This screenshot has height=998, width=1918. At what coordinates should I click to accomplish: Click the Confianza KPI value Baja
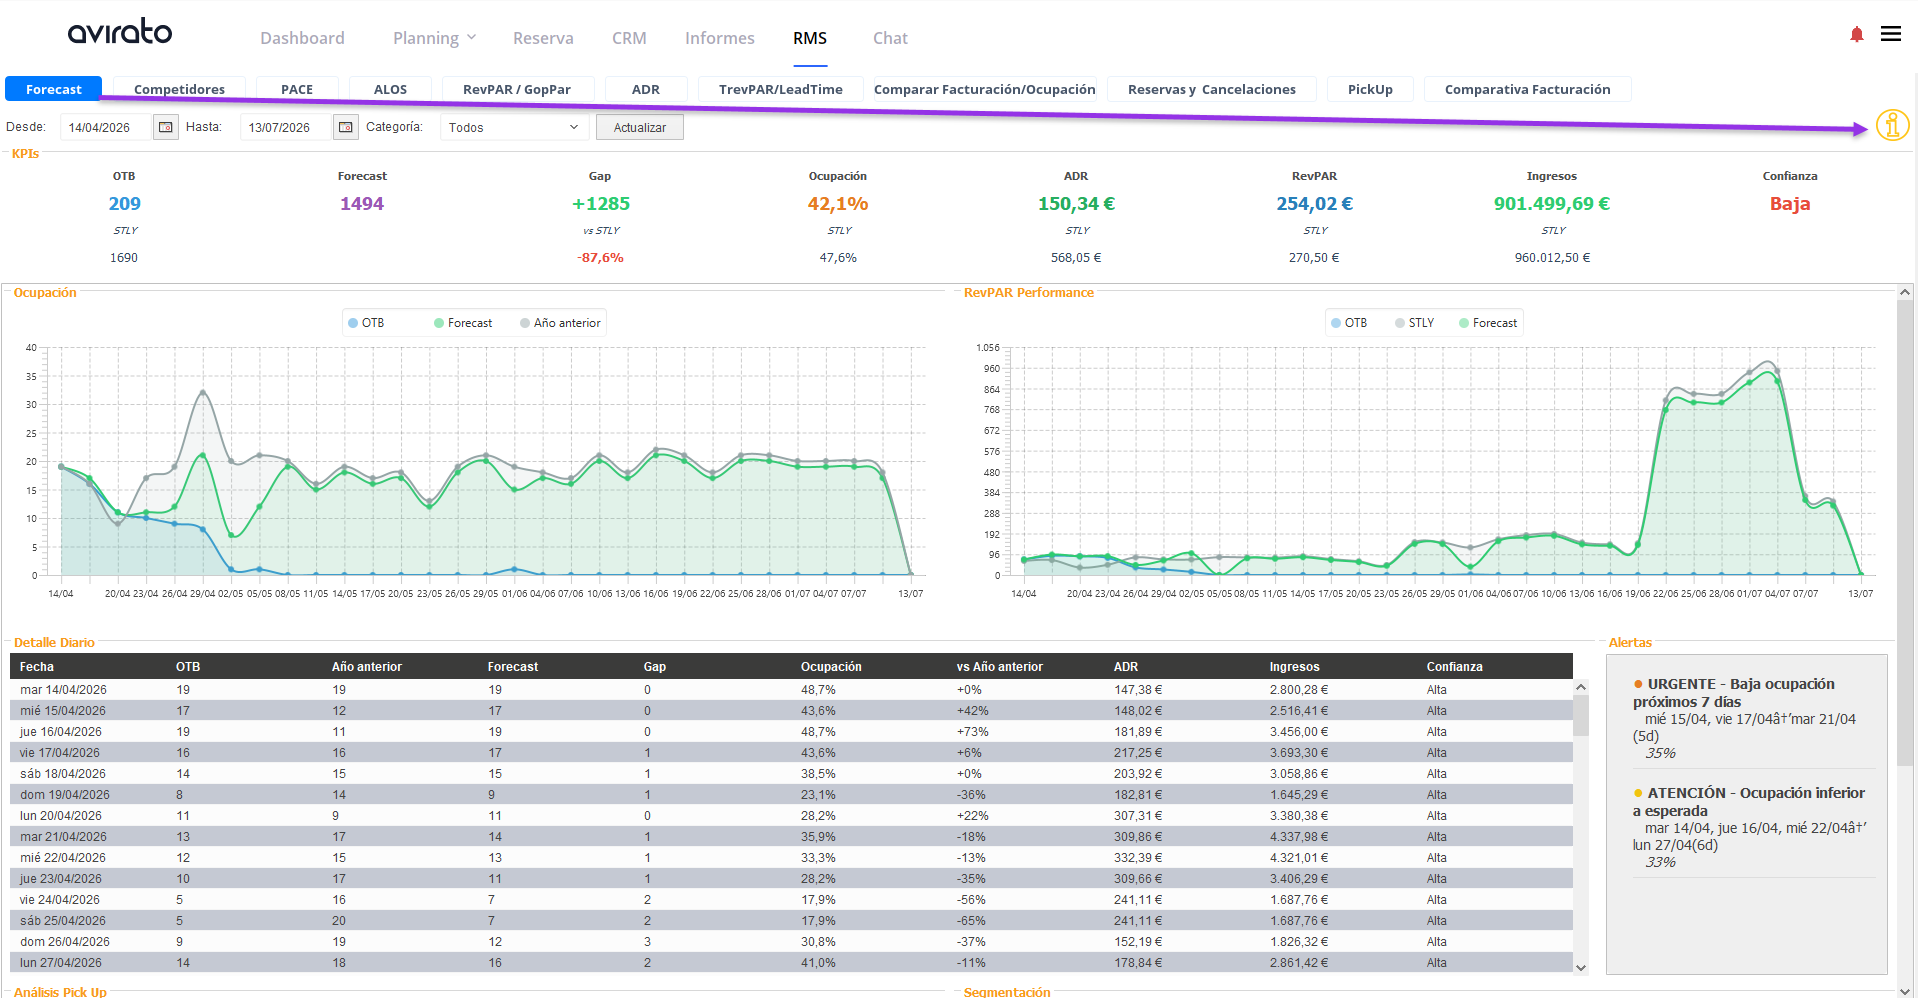coord(1790,204)
